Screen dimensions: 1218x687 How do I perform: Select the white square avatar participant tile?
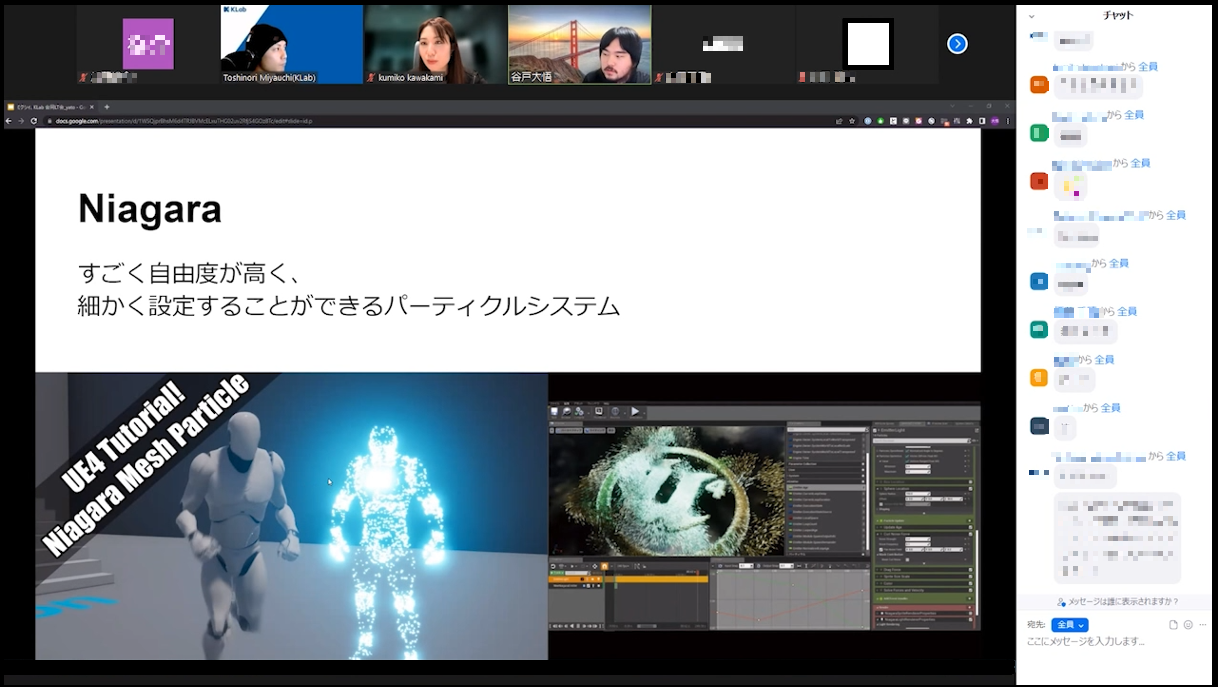(867, 44)
